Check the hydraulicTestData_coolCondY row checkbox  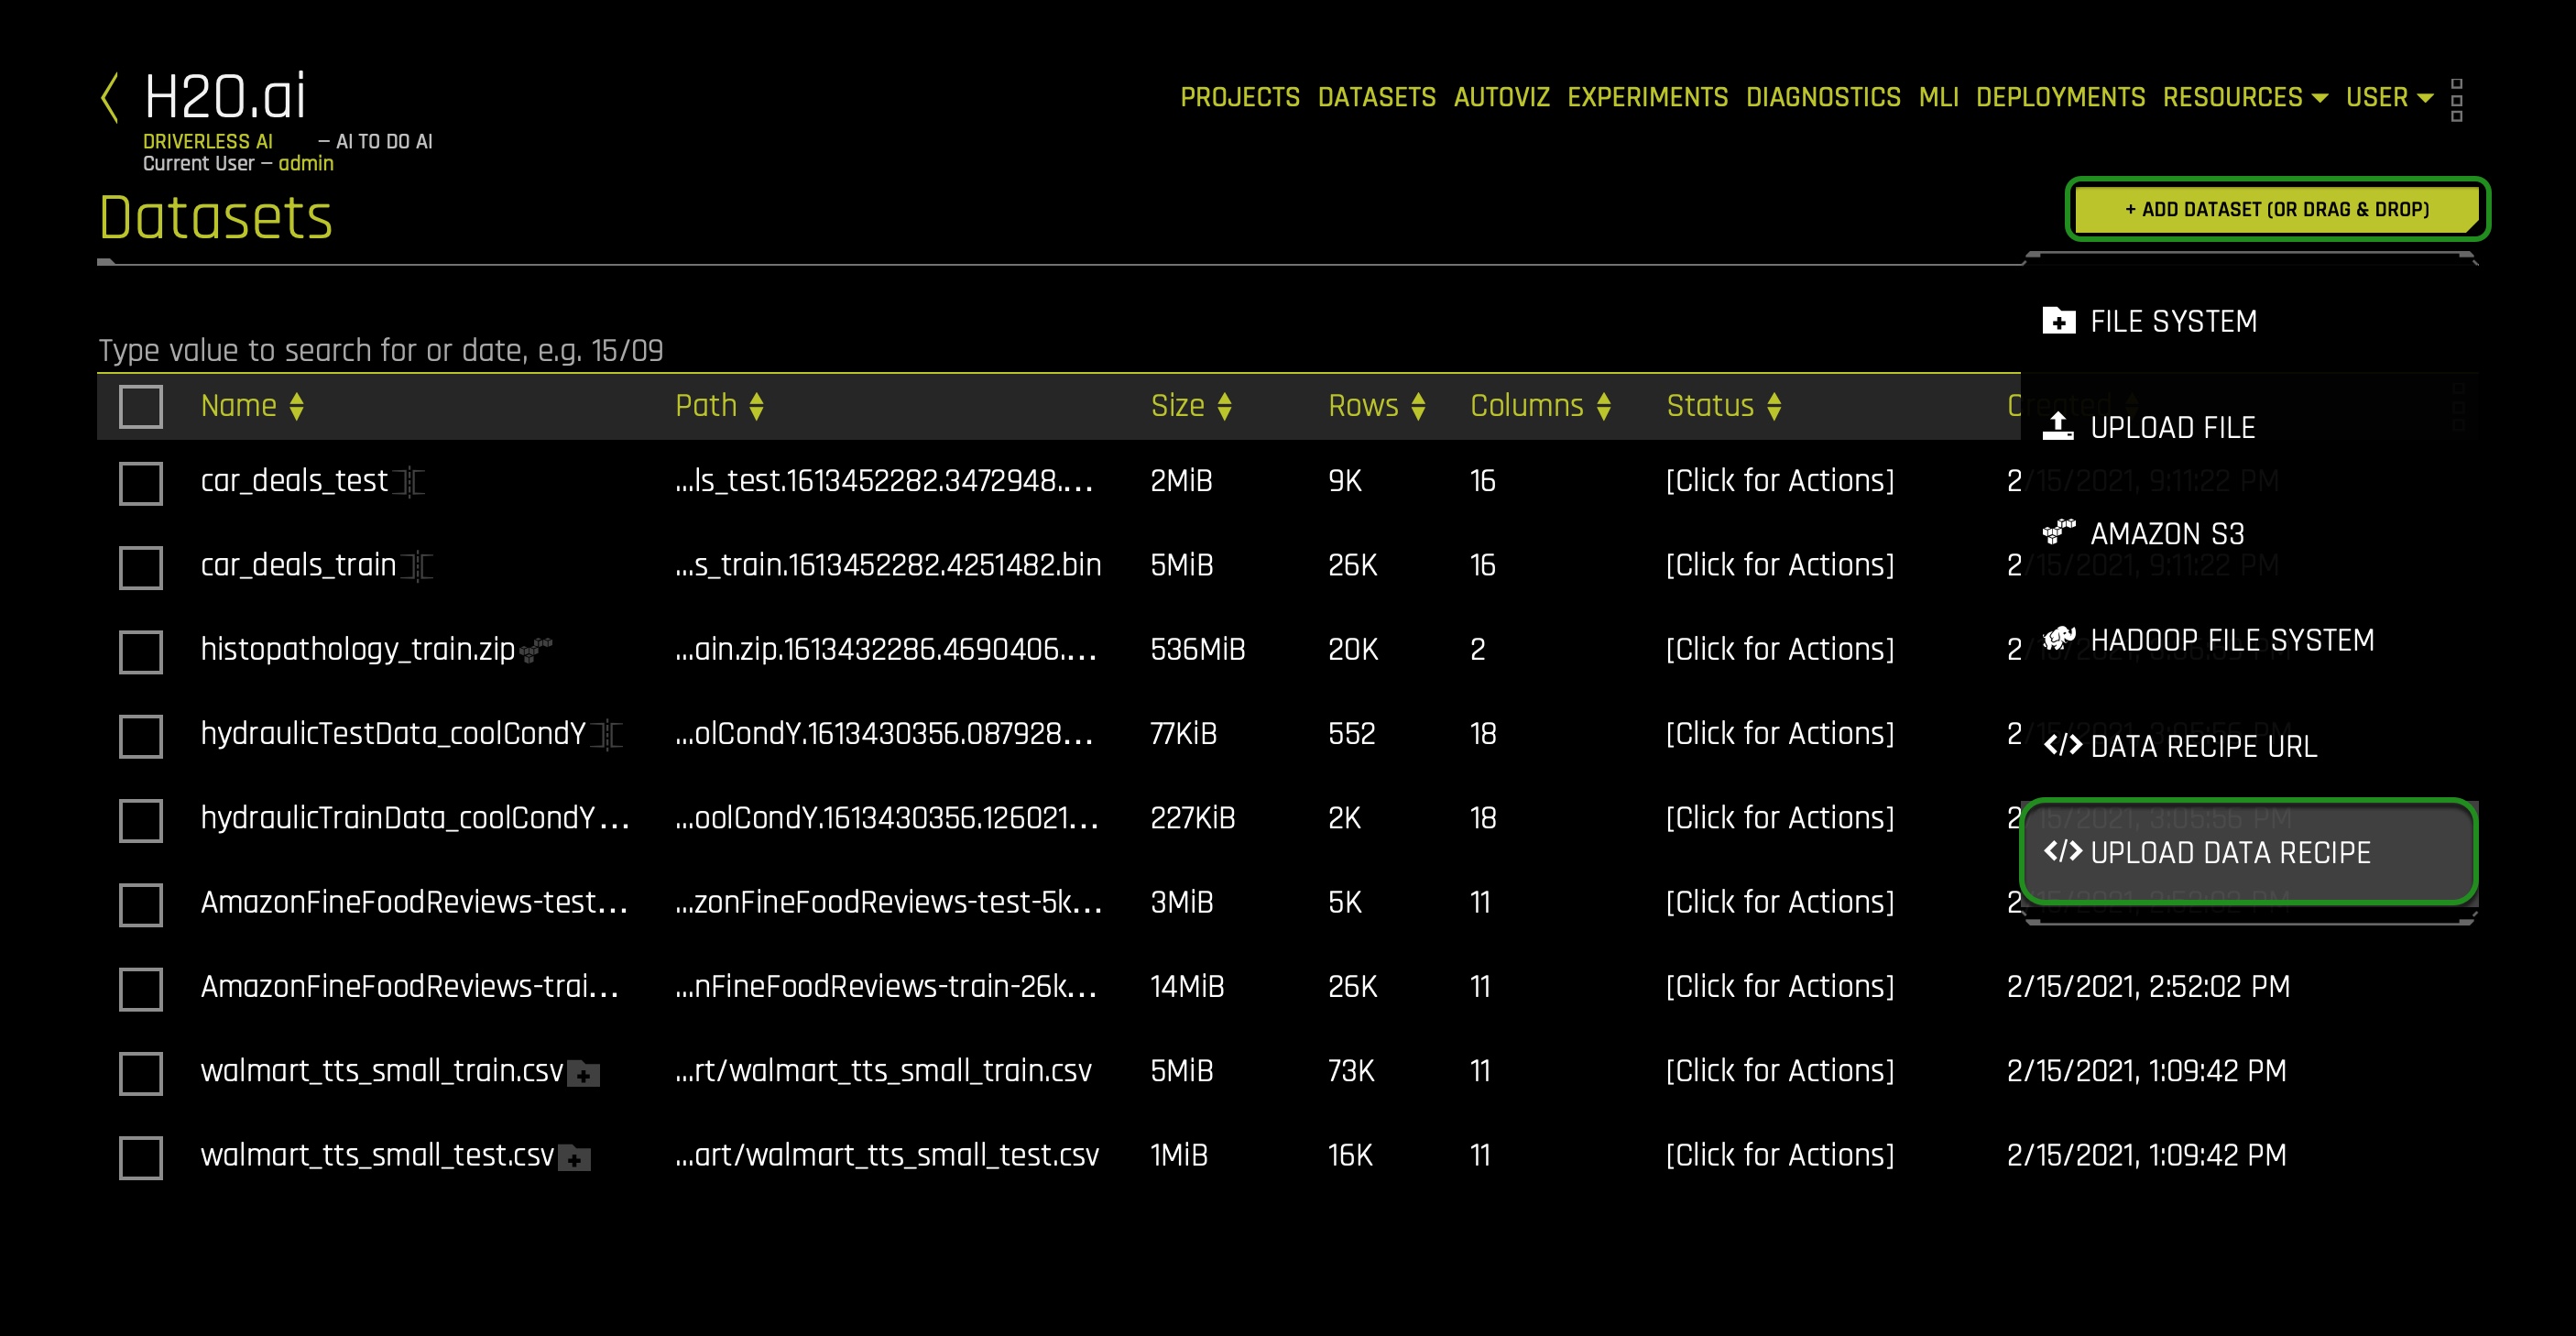pos(141,736)
